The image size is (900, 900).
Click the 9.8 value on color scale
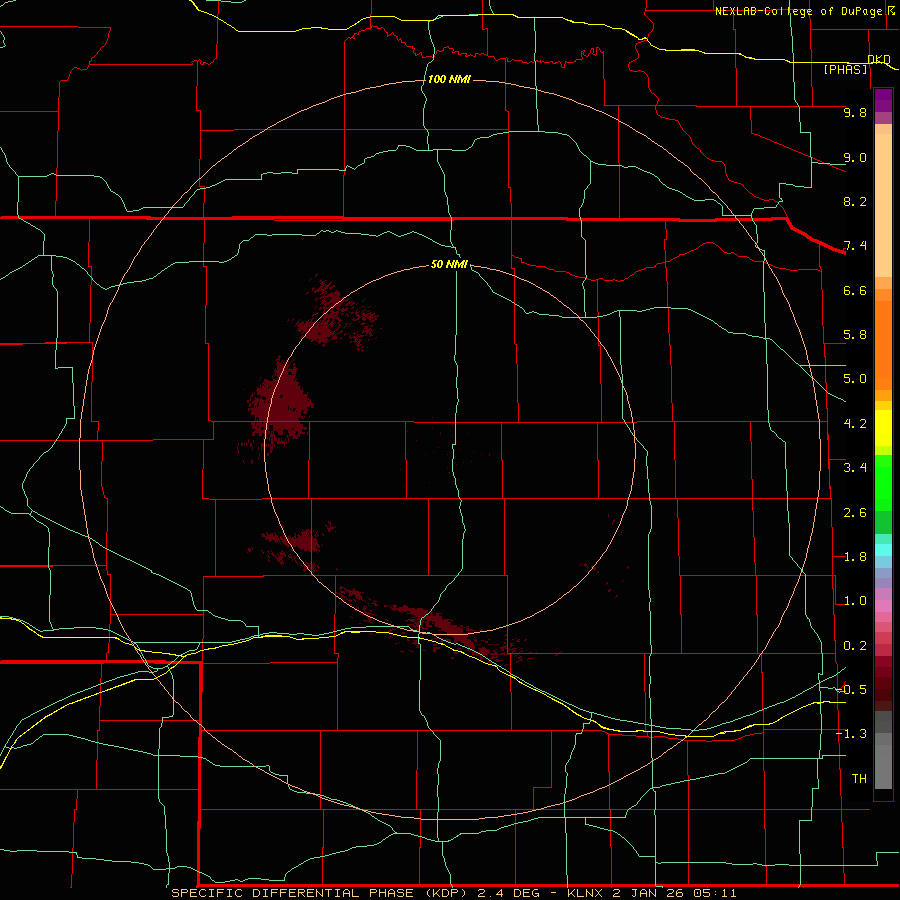[x=855, y=112]
